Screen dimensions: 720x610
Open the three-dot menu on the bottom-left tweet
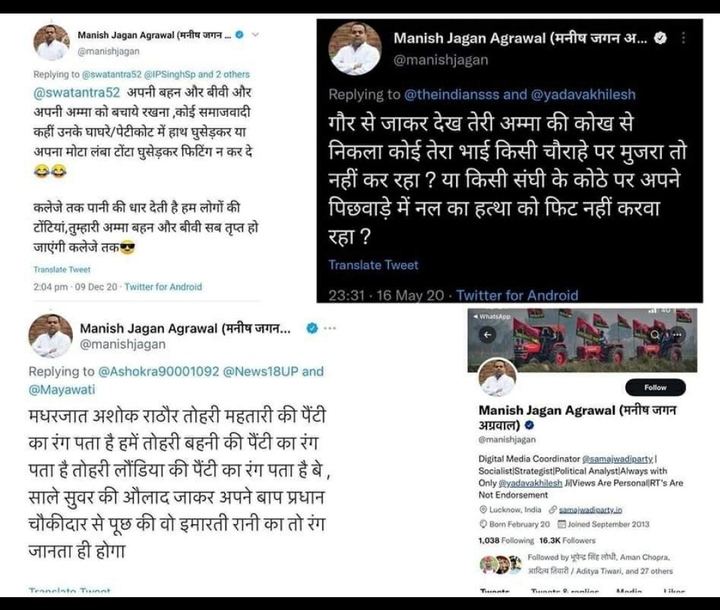330,328
